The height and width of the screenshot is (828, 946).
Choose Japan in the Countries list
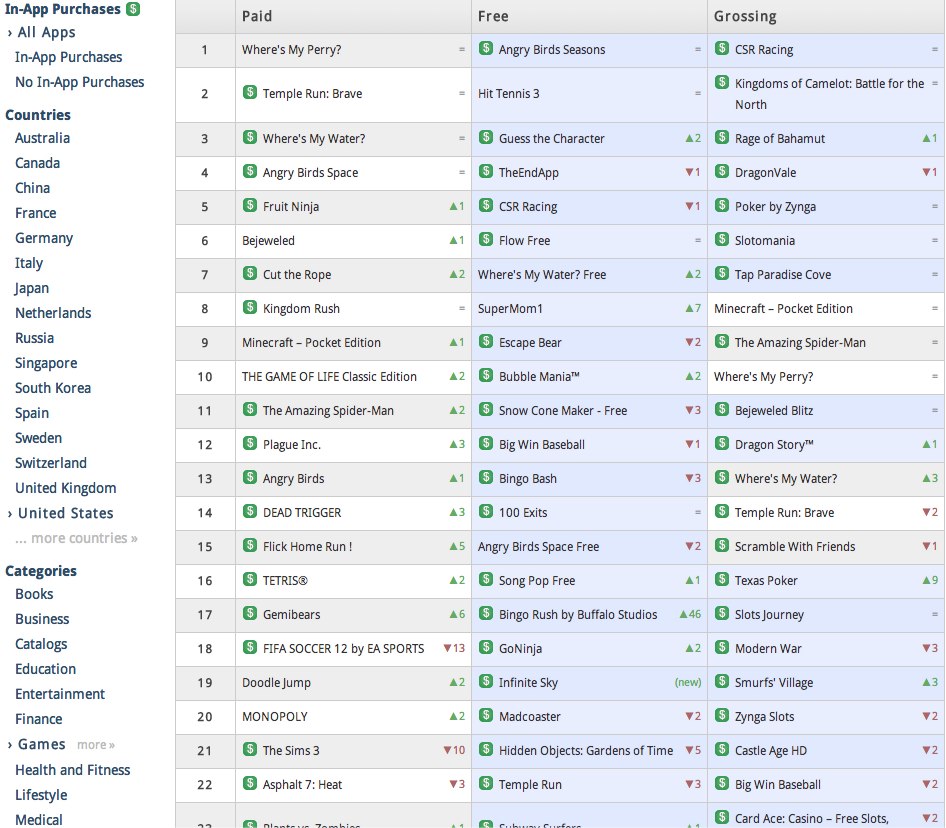tap(32, 288)
